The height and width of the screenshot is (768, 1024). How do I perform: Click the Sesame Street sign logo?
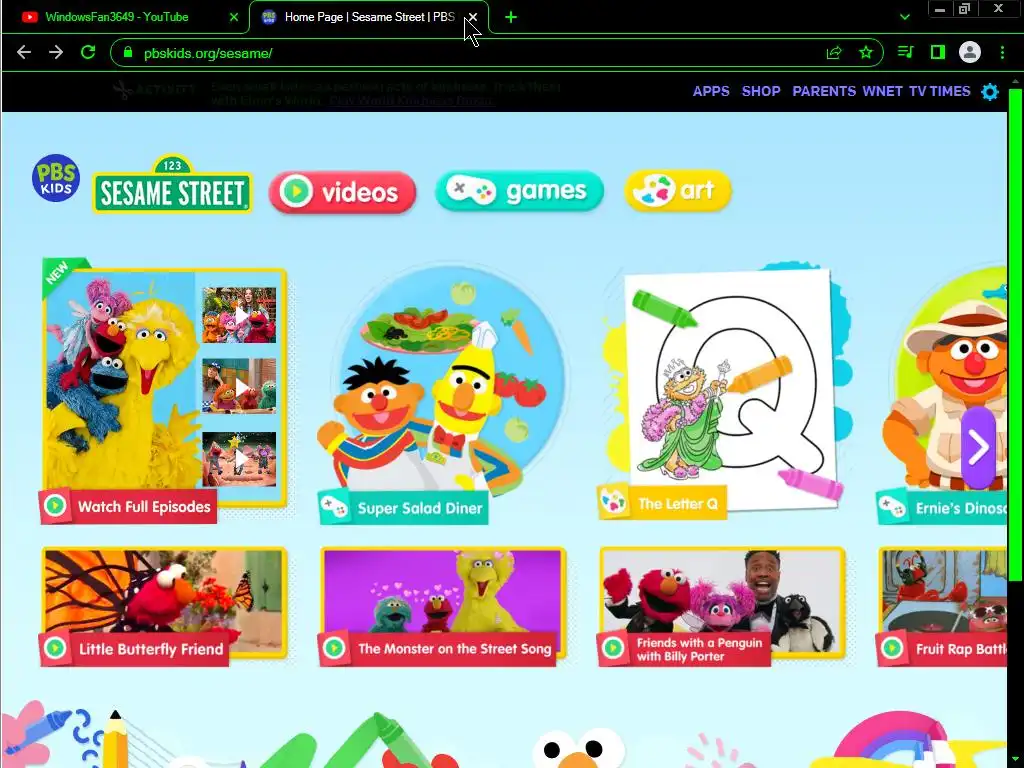pyautogui.click(x=172, y=184)
